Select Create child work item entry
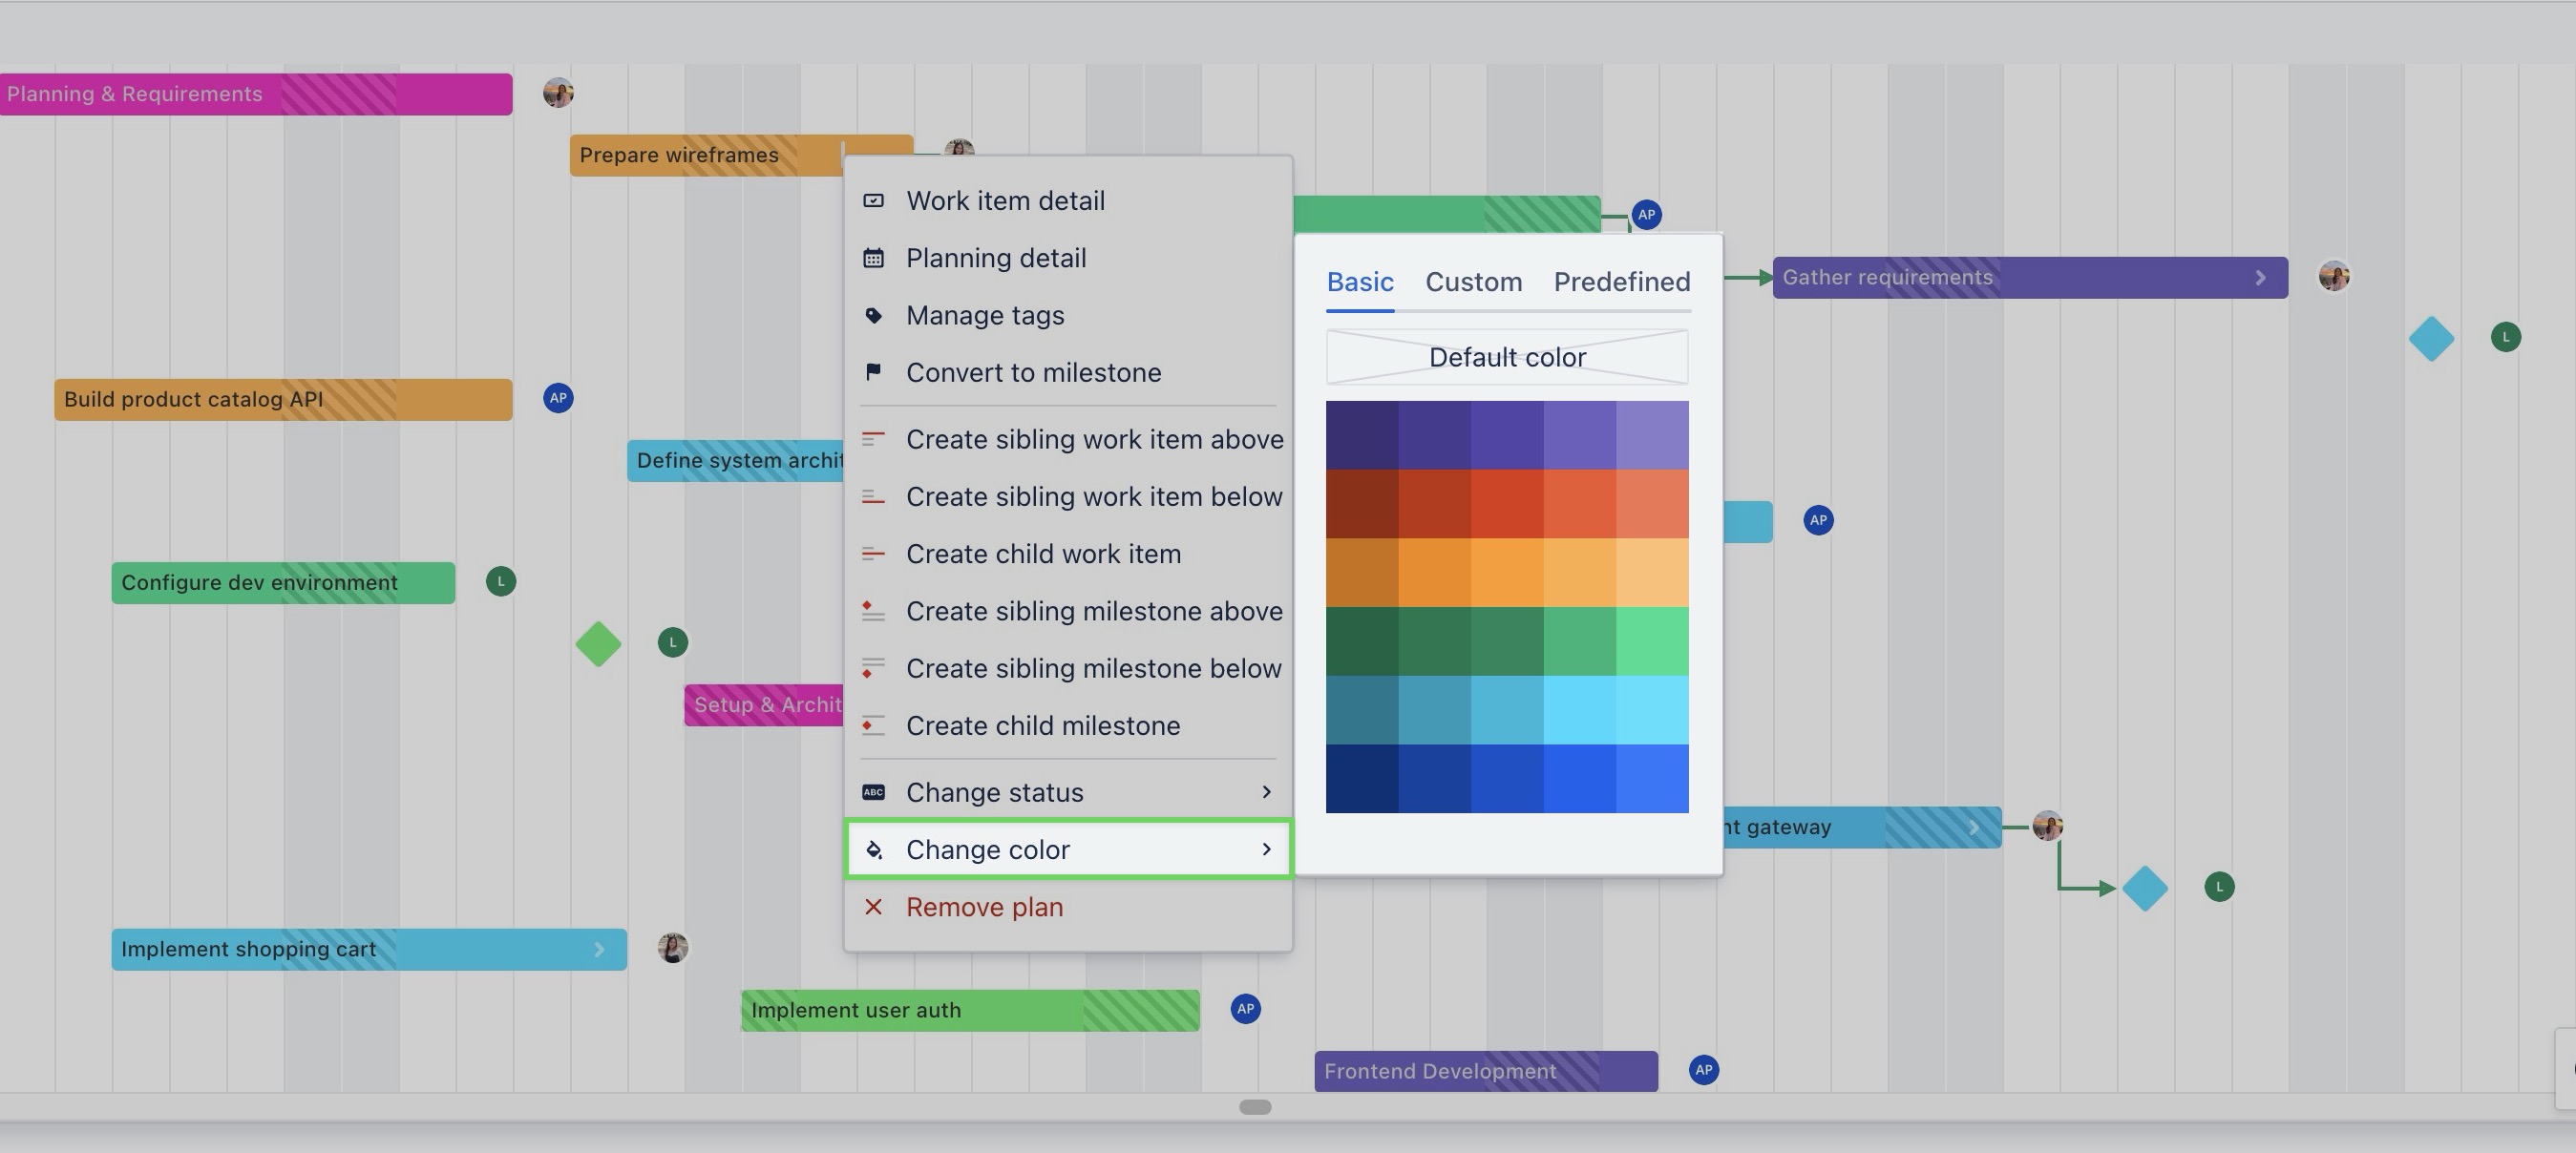Viewport: 2576px width, 1153px height. (x=1043, y=554)
